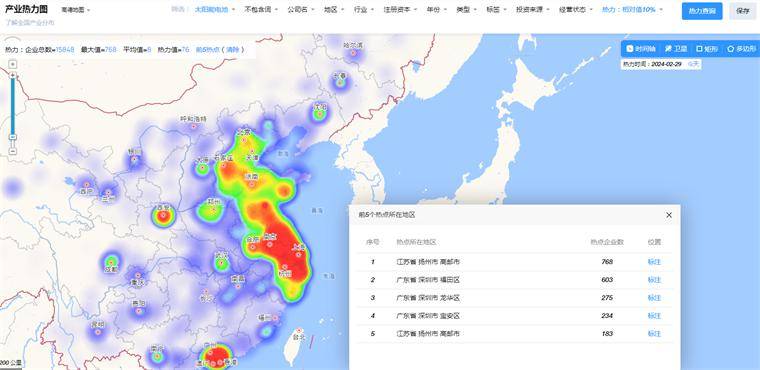Click the map zoom level slider handle

click(13, 137)
